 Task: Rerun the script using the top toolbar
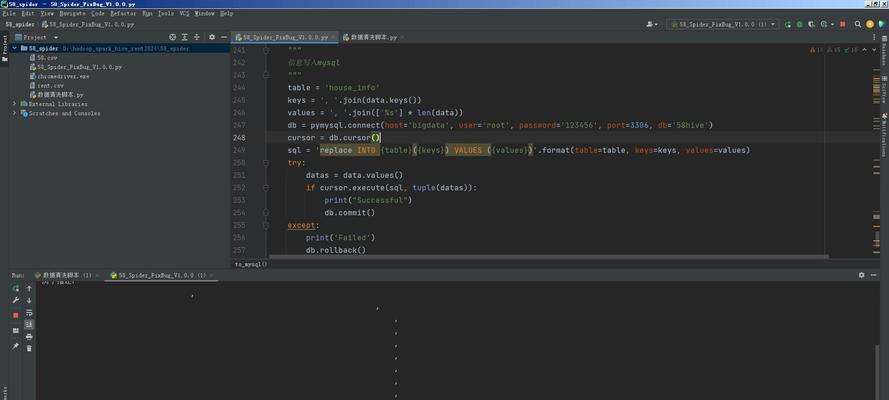point(788,24)
